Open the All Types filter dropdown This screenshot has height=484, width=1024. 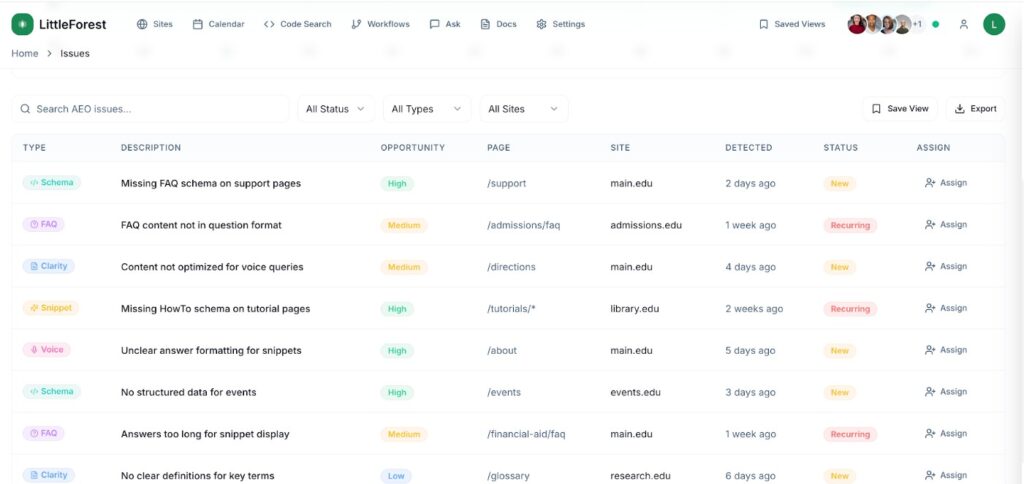click(425, 109)
